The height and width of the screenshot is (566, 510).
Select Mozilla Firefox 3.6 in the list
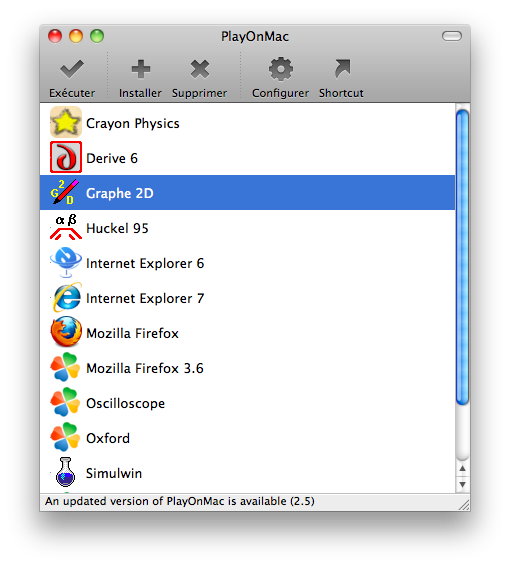pos(248,368)
